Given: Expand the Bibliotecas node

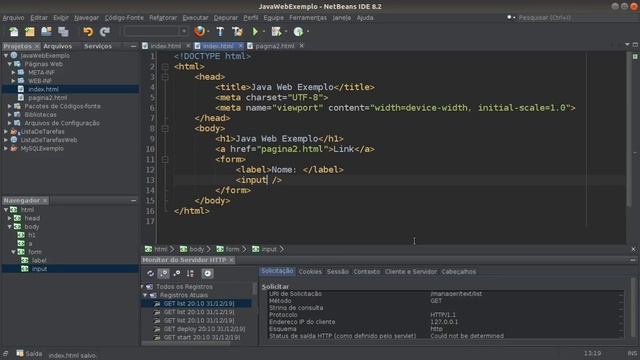Looking at the screenshot, I should [9, 115].
